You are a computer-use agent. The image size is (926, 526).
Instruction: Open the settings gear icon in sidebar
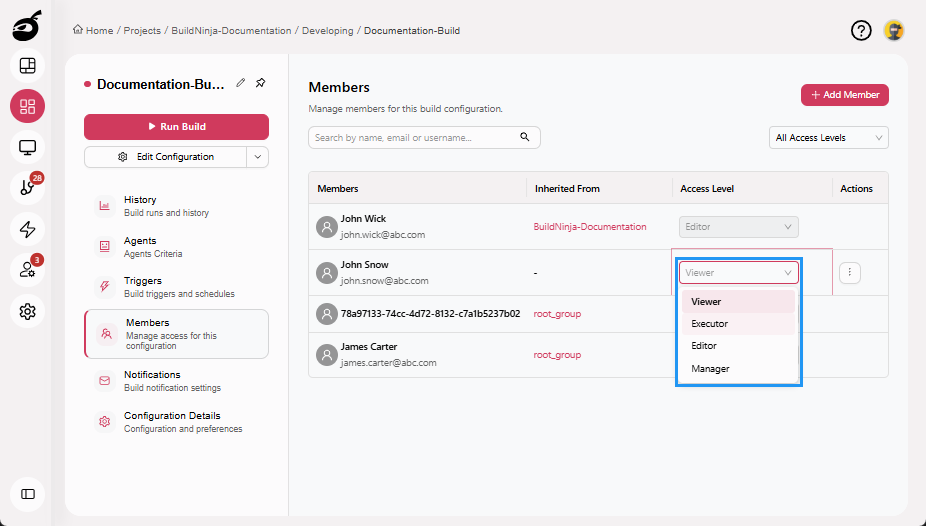[27, 311]
